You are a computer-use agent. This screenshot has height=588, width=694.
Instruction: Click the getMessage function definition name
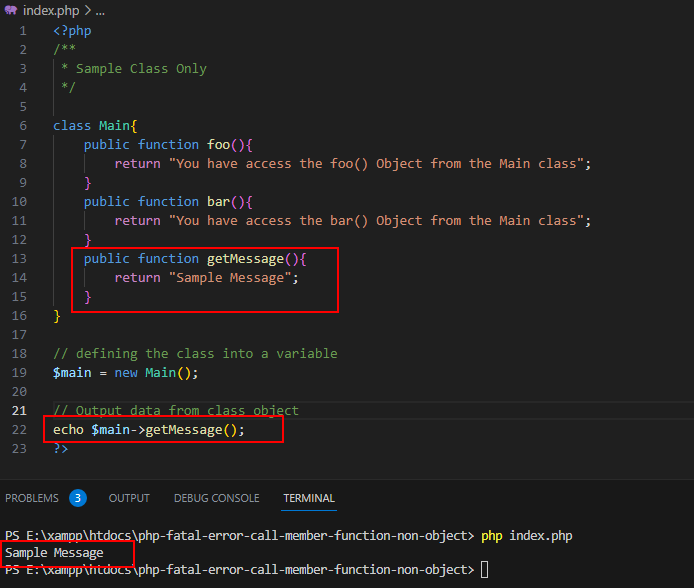pyautogui.click(x=245, y=259)
